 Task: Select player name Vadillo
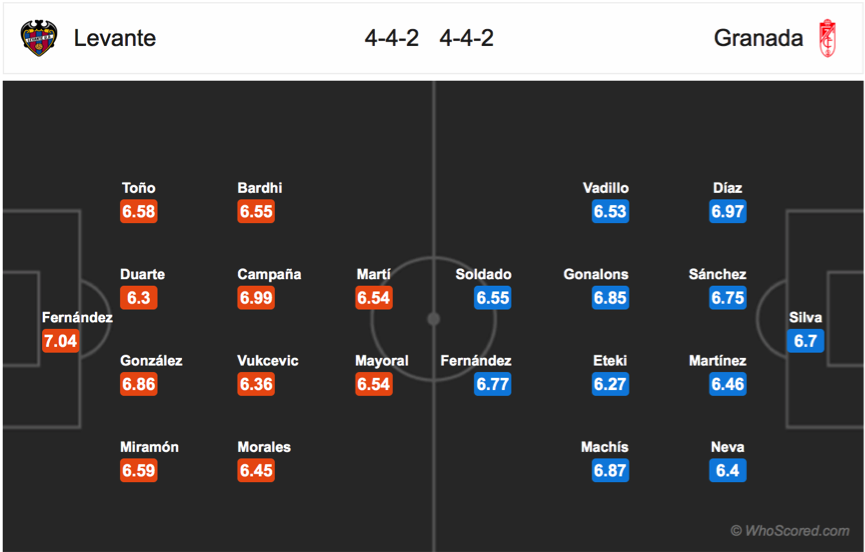606,188
